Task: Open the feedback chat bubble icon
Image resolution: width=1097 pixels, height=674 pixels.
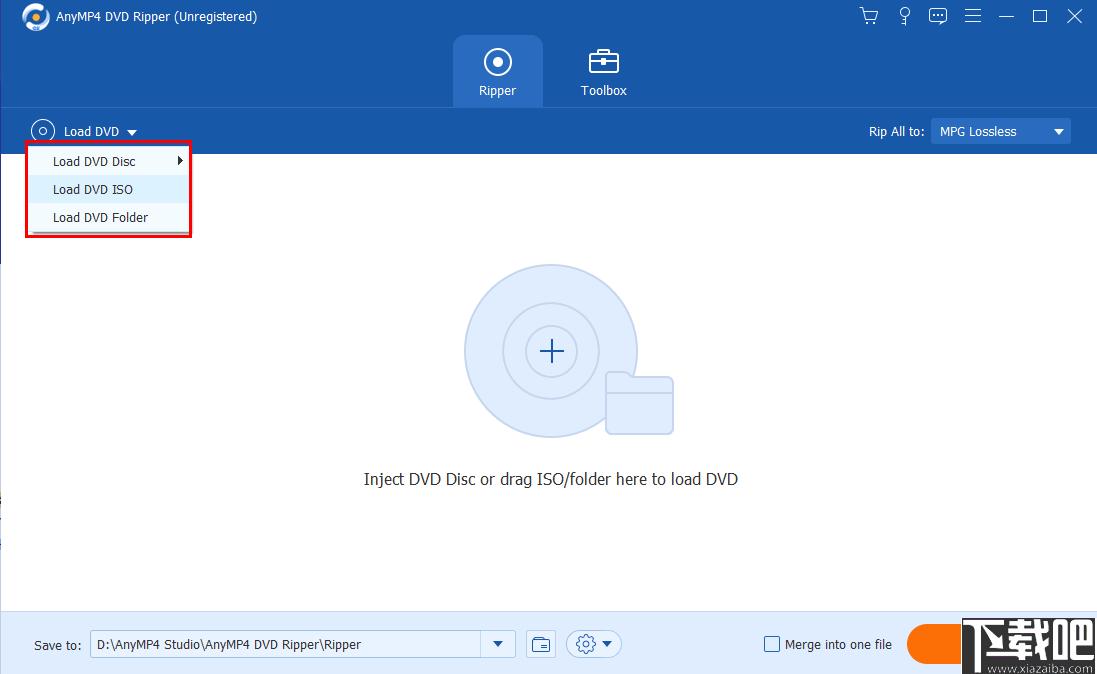Action: (937, 16)
